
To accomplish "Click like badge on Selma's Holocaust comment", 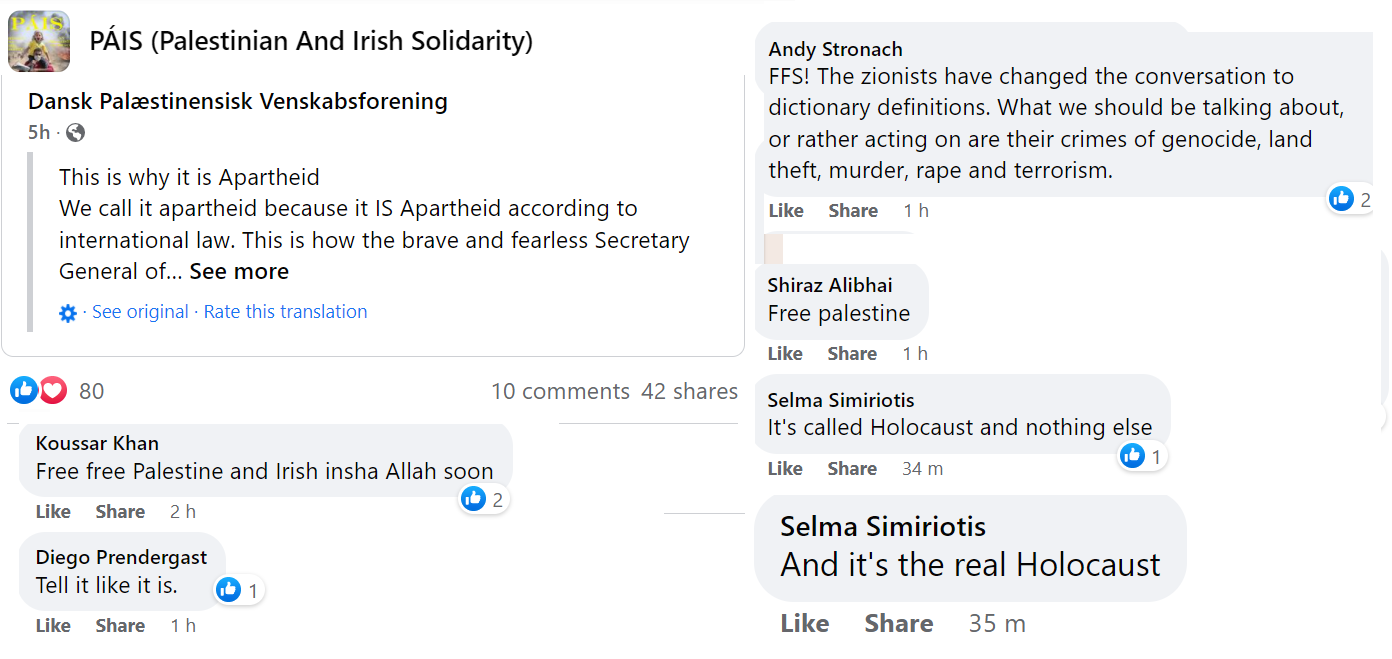I will click(1141, 457).
